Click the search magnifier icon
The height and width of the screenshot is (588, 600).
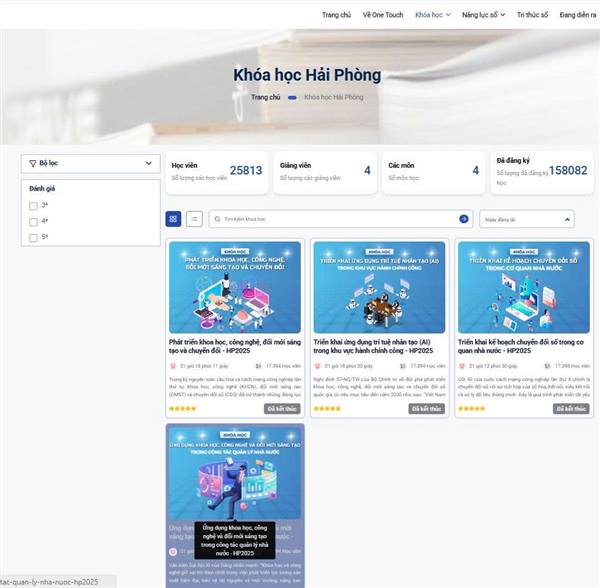[x=217, y=219]
